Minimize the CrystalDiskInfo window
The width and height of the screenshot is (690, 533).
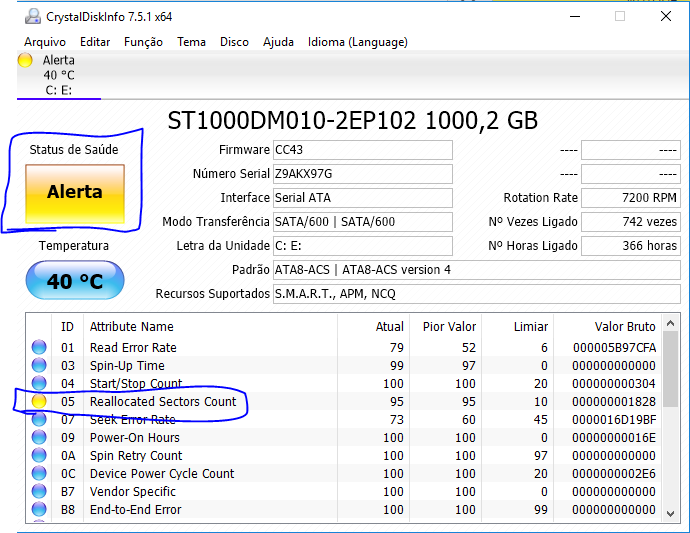point(575,17)
